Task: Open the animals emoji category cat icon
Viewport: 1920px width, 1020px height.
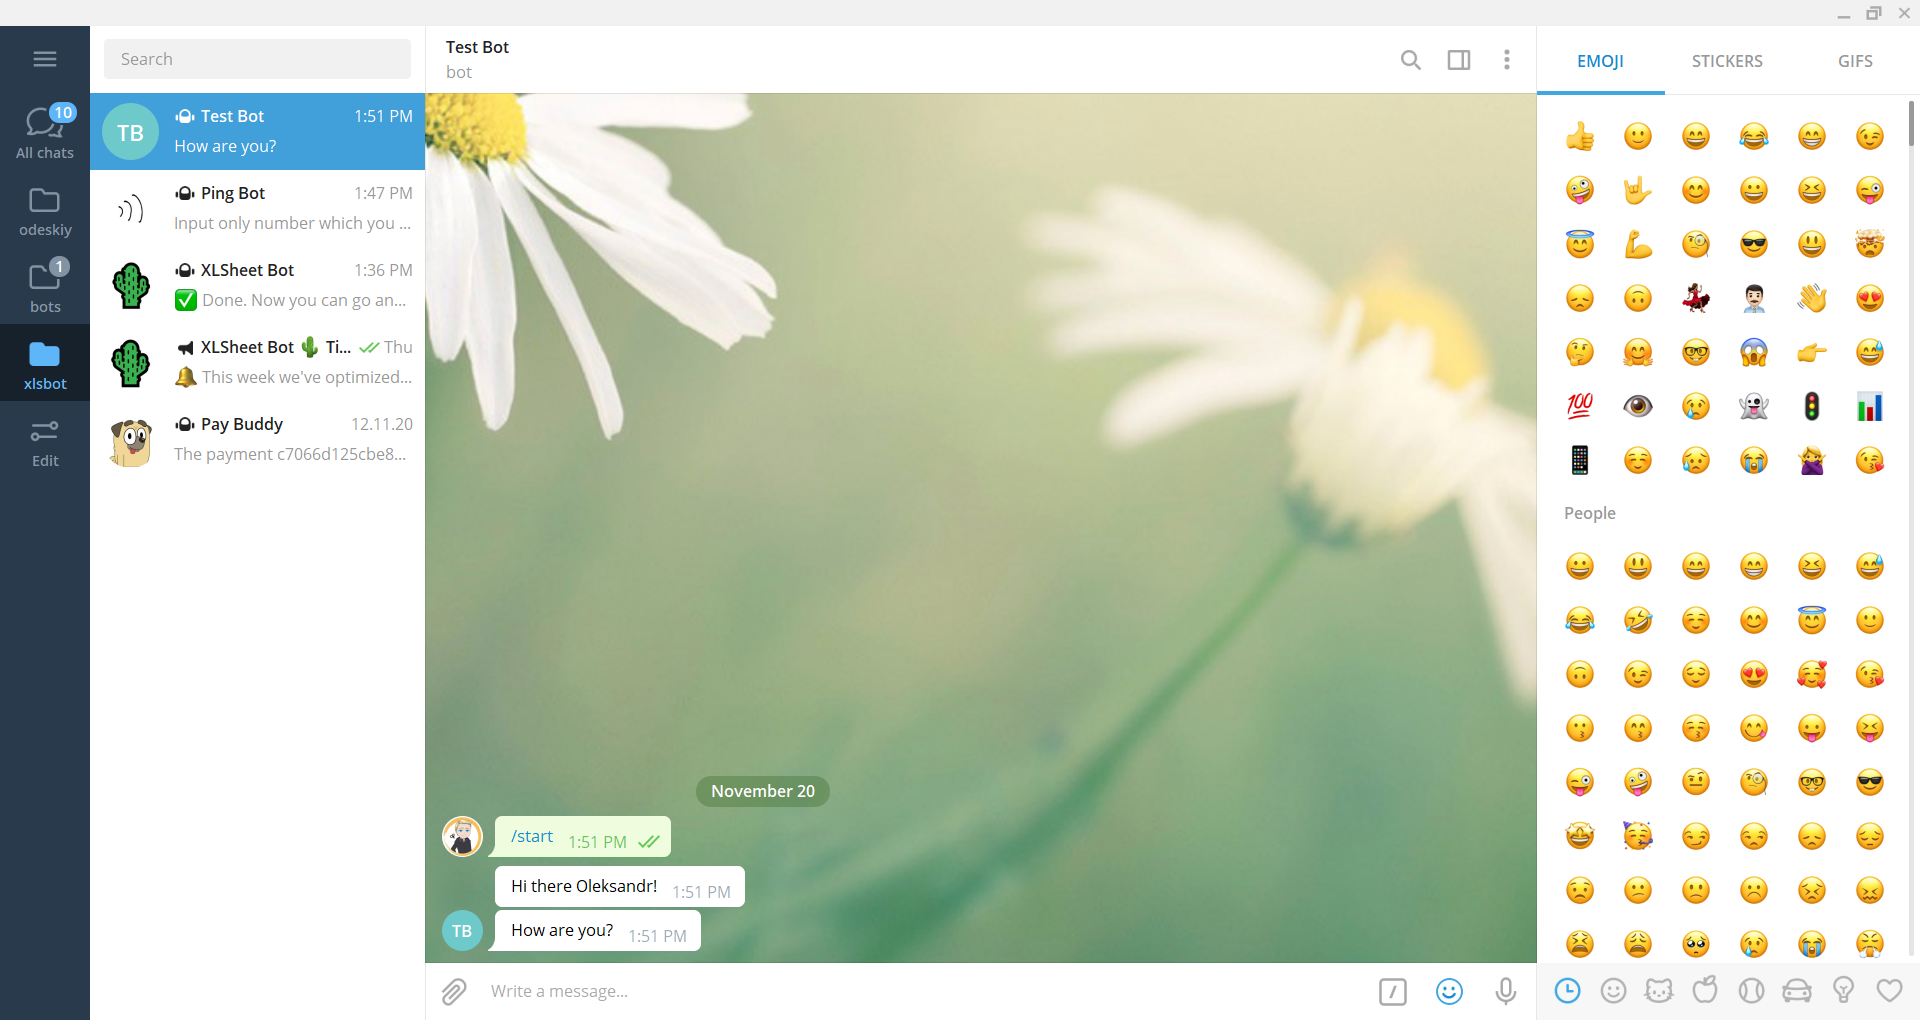Action: point(1659,991)
